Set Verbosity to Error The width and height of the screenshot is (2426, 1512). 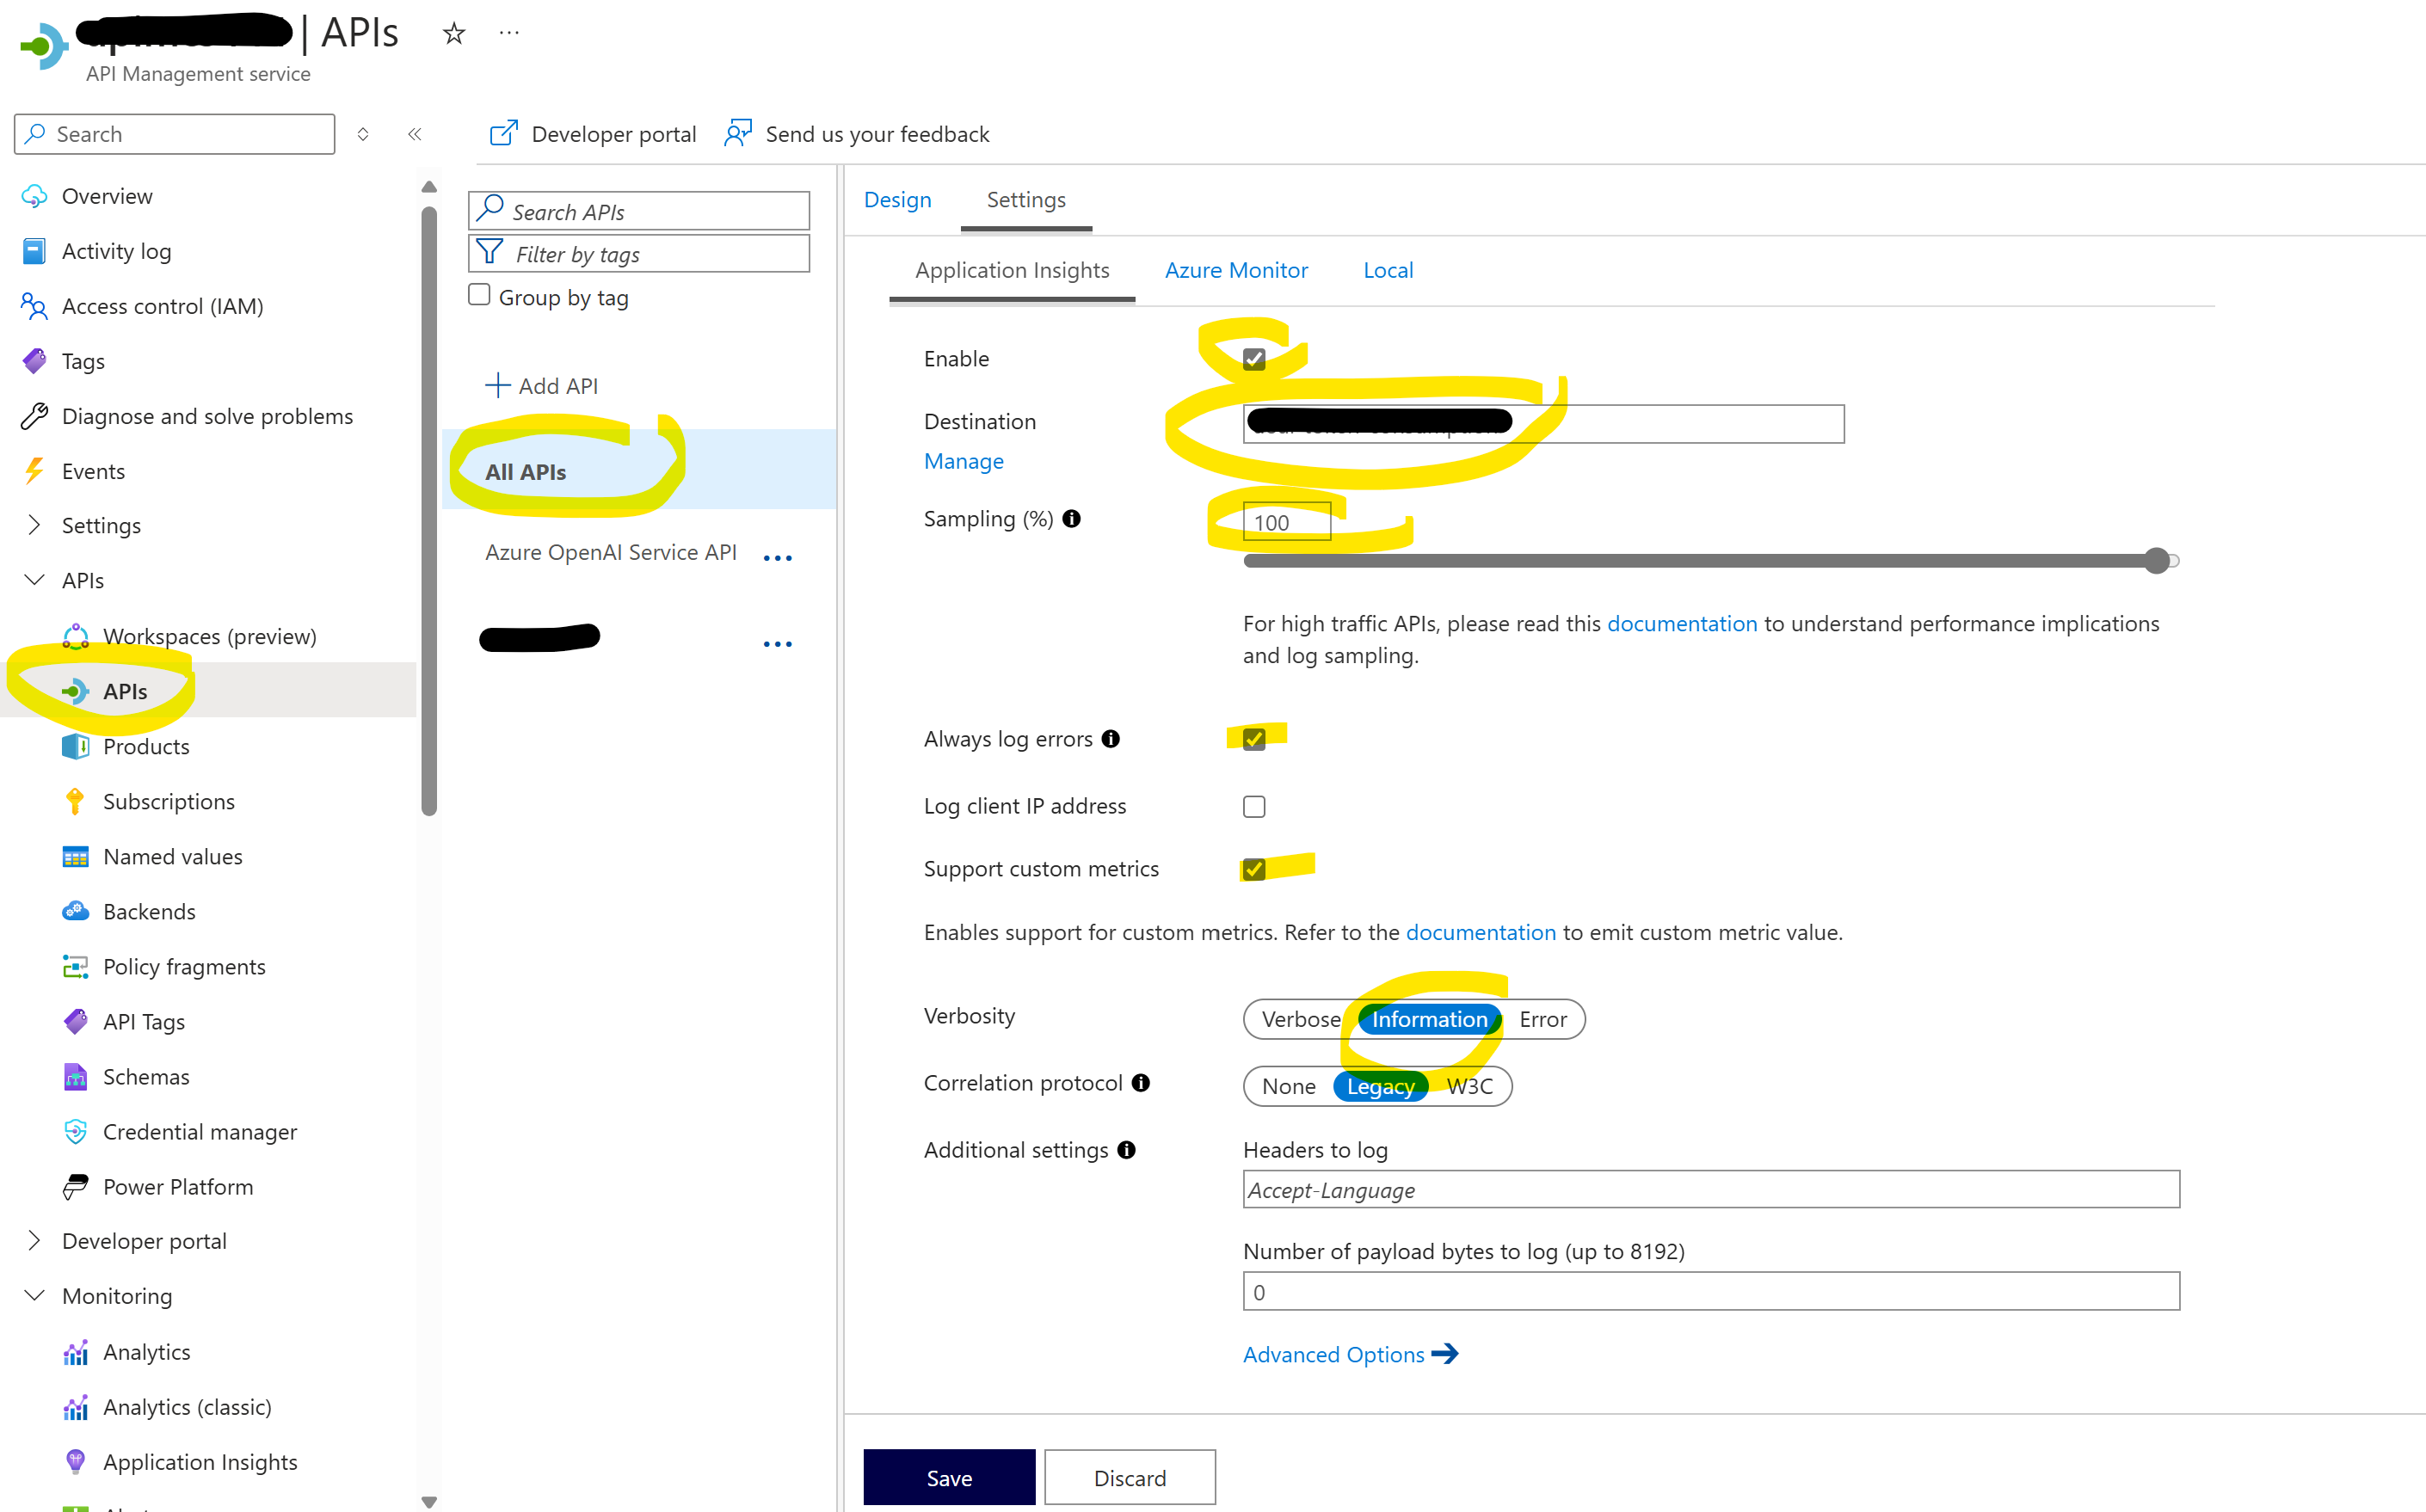pyautogui.click(x=1542, y=1019)
